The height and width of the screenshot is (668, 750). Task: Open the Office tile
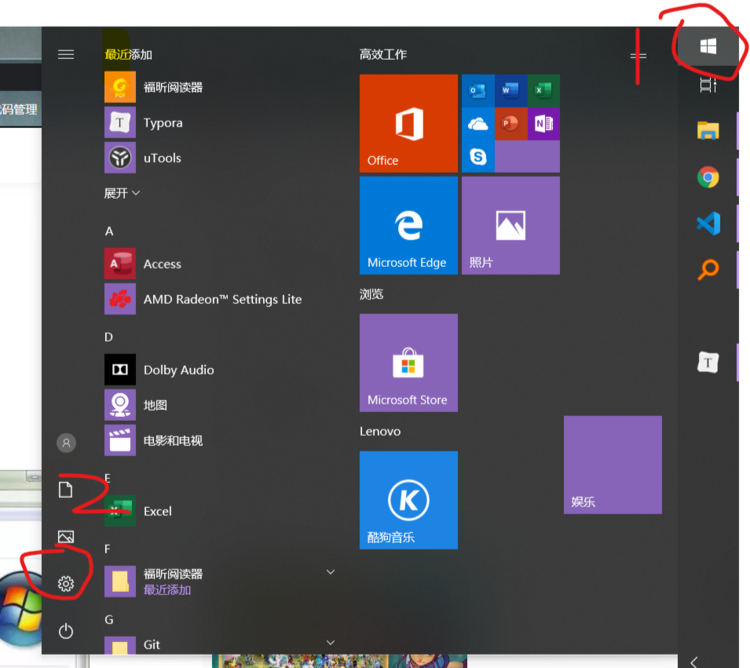(x=408, y=123)
